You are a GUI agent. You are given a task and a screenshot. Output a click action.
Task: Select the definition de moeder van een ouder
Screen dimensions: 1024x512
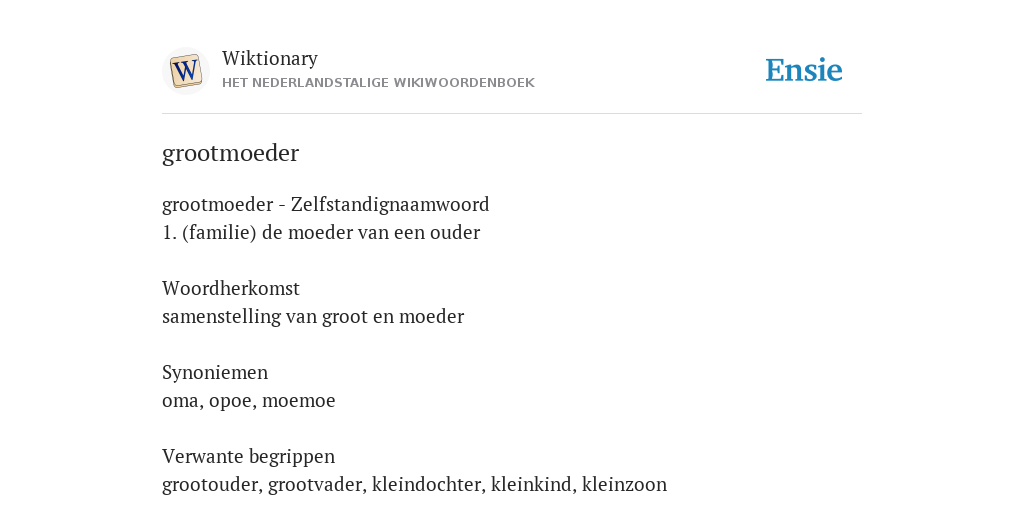(371, 232)
